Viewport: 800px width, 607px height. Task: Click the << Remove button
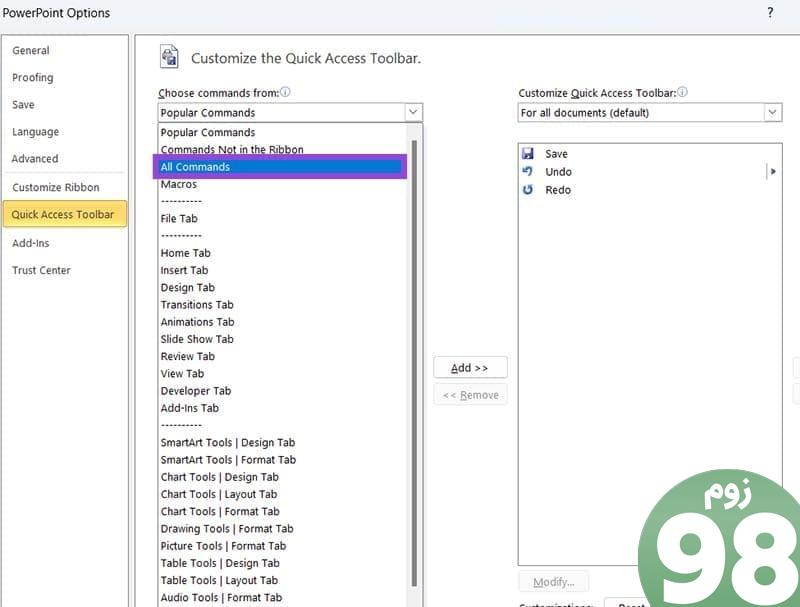[x=470, y=395]
